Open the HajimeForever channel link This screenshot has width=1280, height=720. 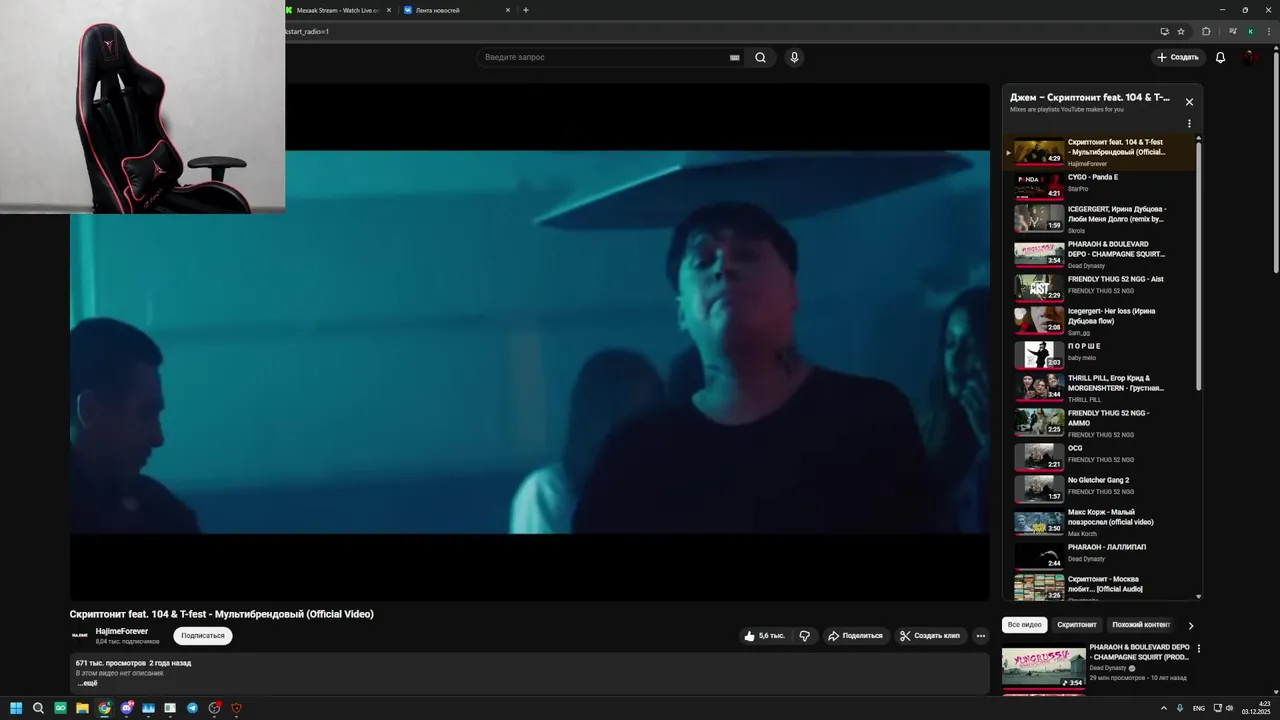pos(122,631)
